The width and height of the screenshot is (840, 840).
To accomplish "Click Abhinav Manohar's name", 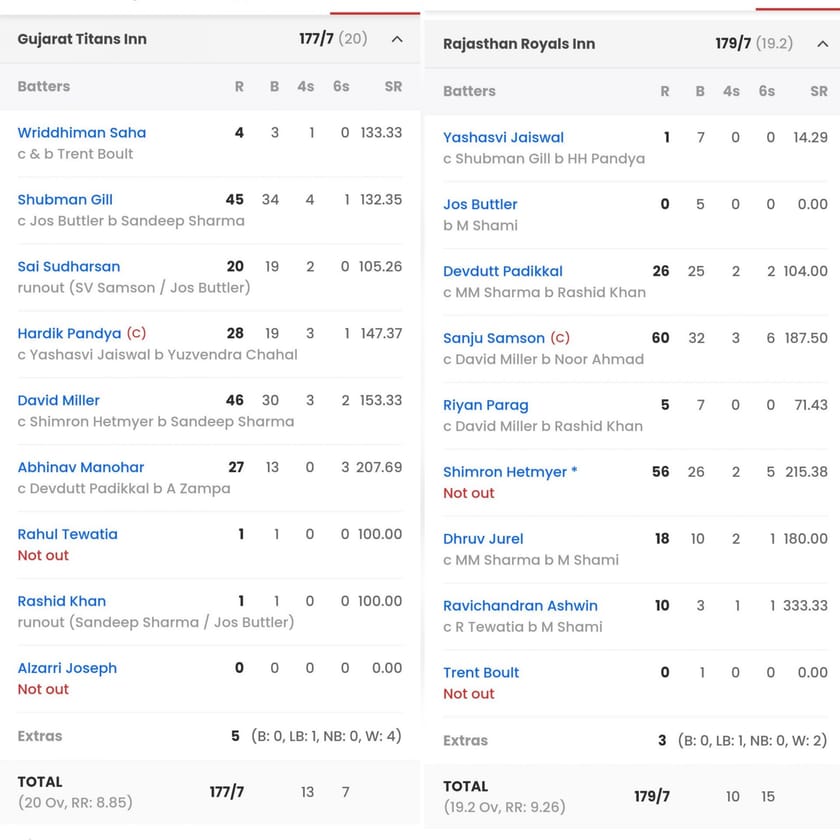I will pos(80,467).
